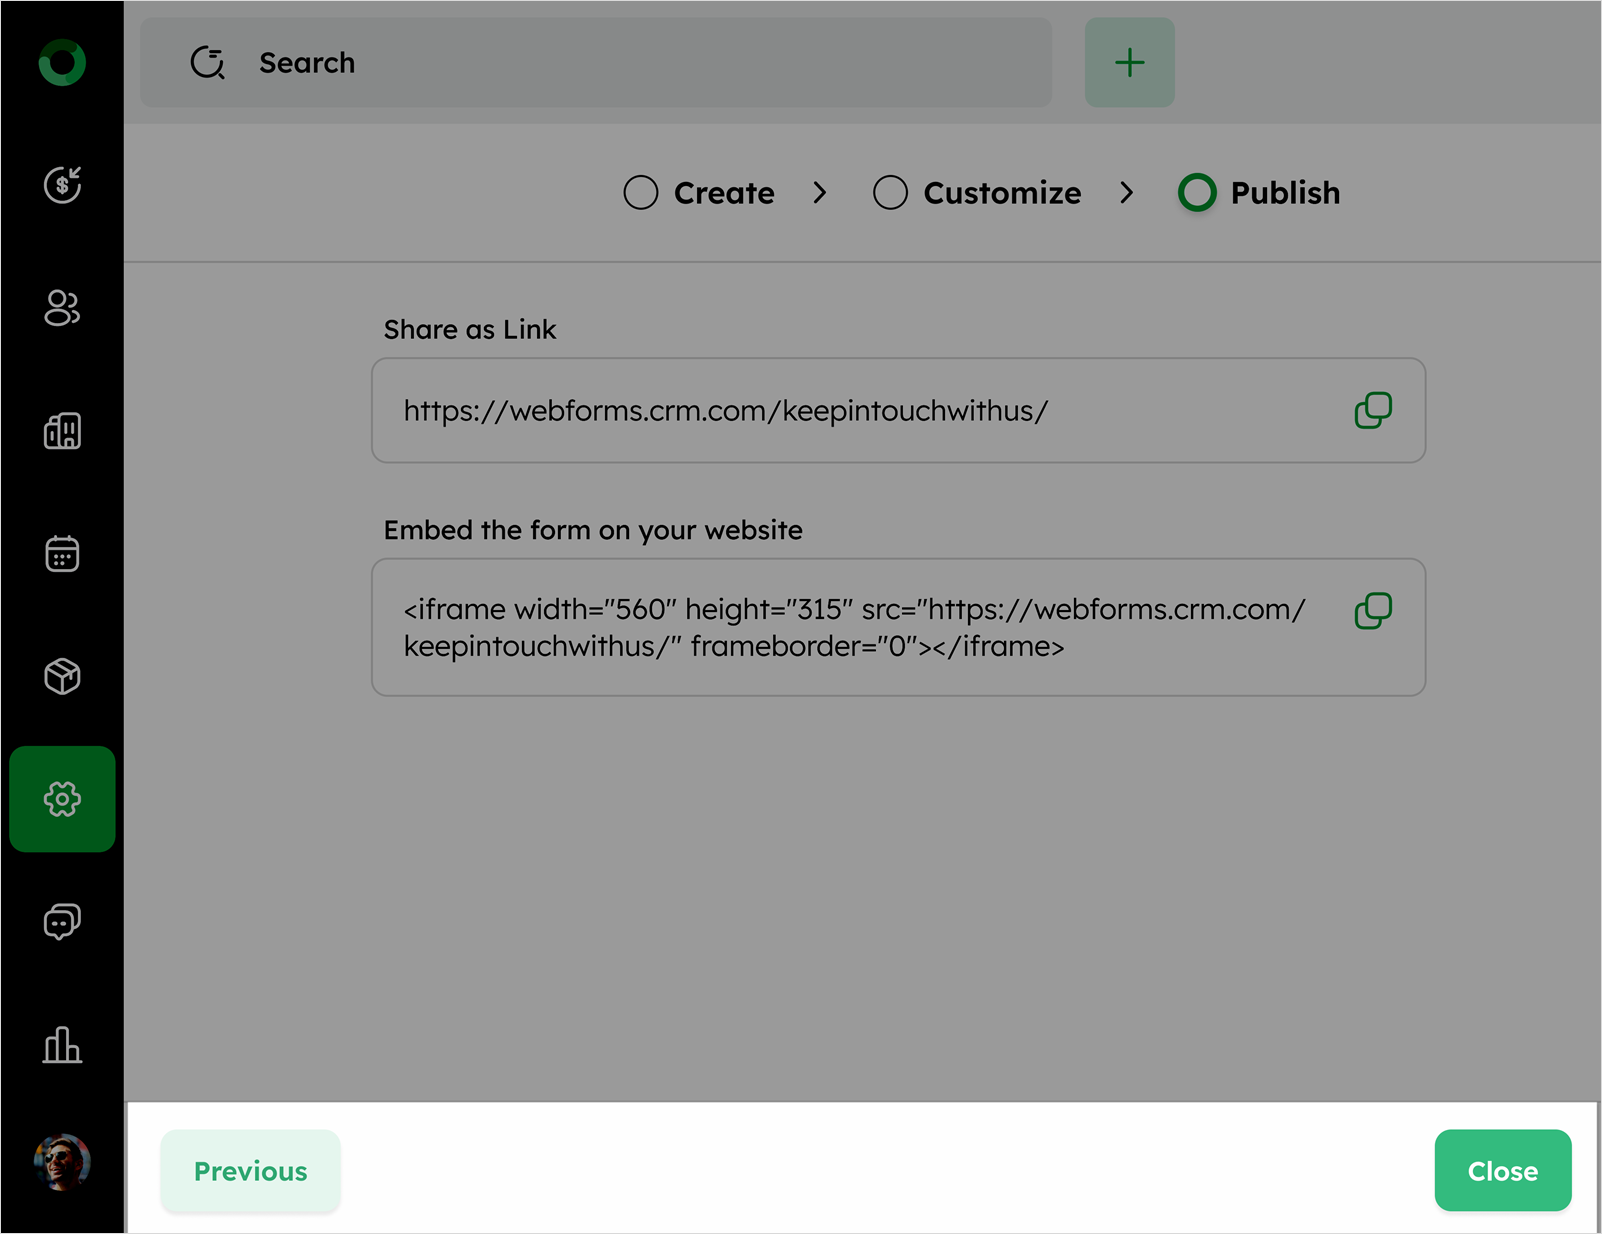This screenshot has height=1234, width=1602.
Task: Click the chevron after Customize step
Action: (1127, 192)
